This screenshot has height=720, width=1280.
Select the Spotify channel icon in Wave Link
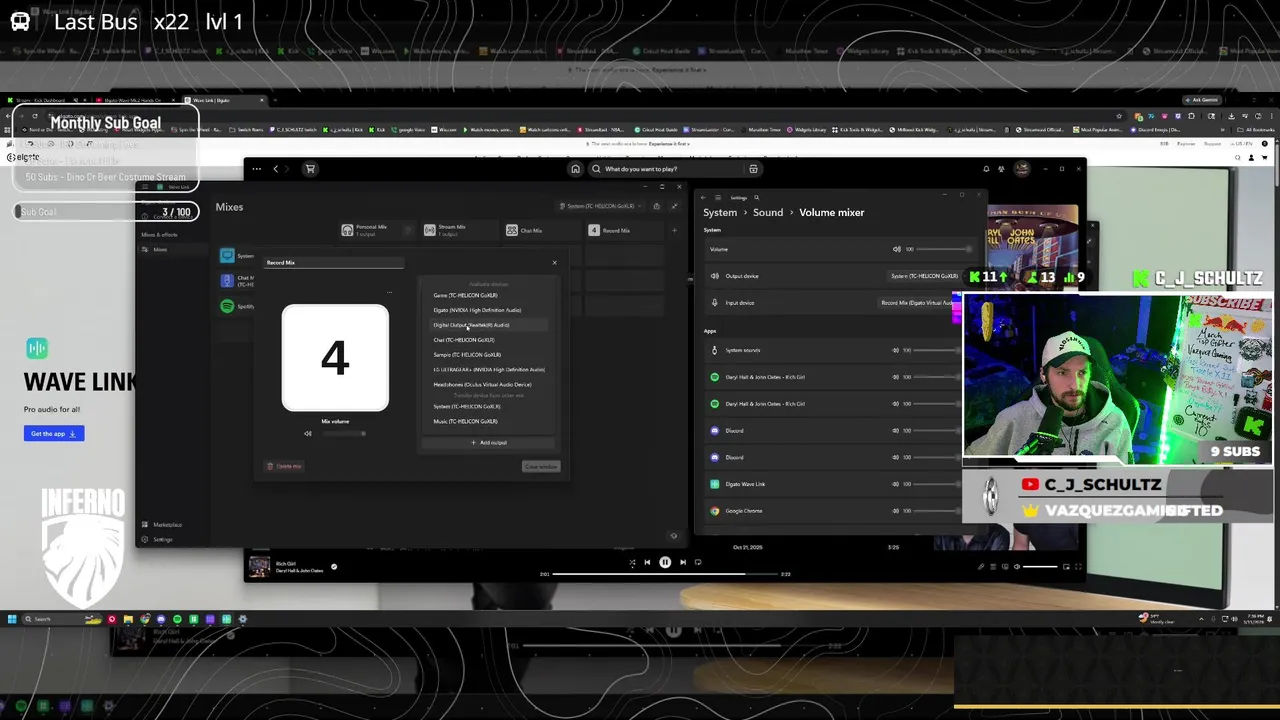coord(227,306)
